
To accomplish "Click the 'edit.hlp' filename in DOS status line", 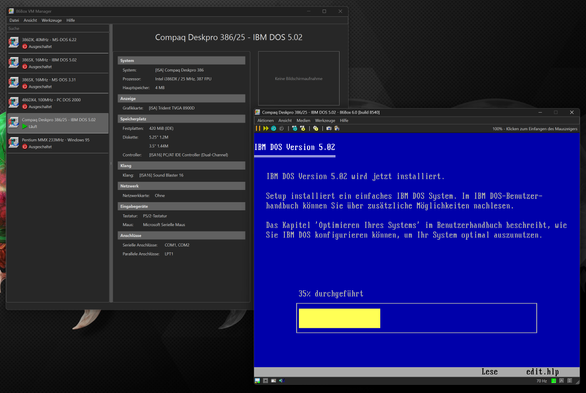I will [543, 372].
